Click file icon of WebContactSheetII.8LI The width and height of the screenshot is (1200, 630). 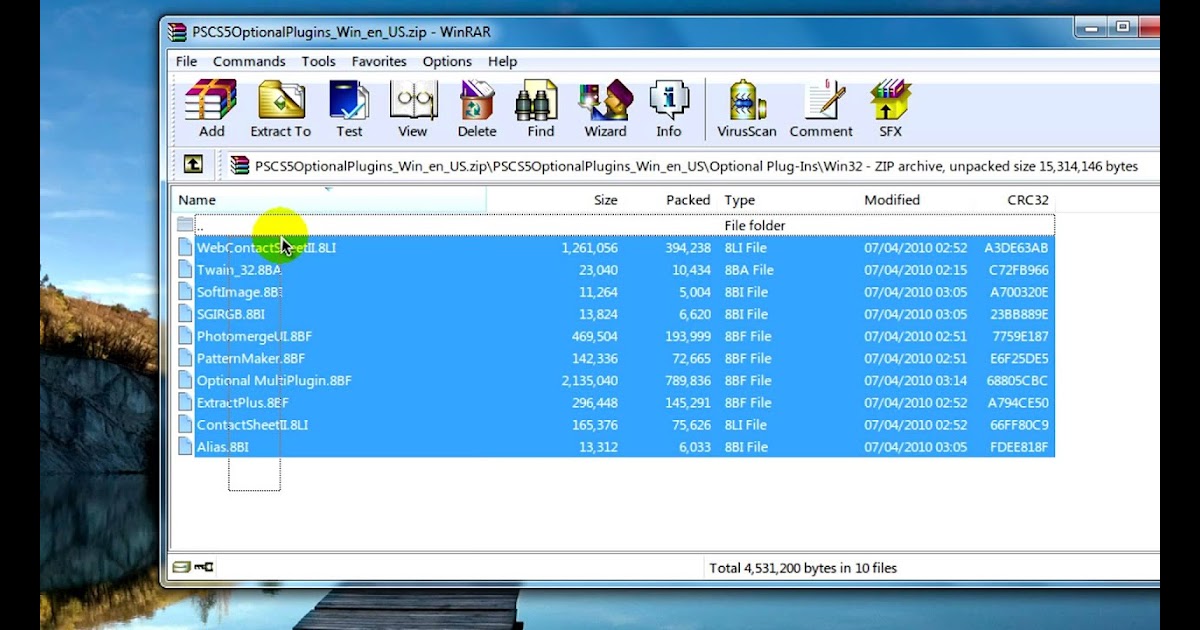tap(185, 247)
